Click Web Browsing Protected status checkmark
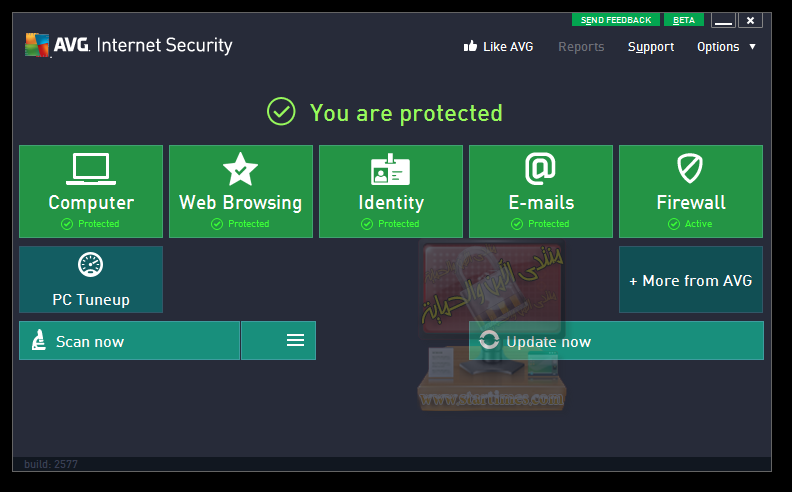This screenshot has width=792, height=492. tap(217, 224)
